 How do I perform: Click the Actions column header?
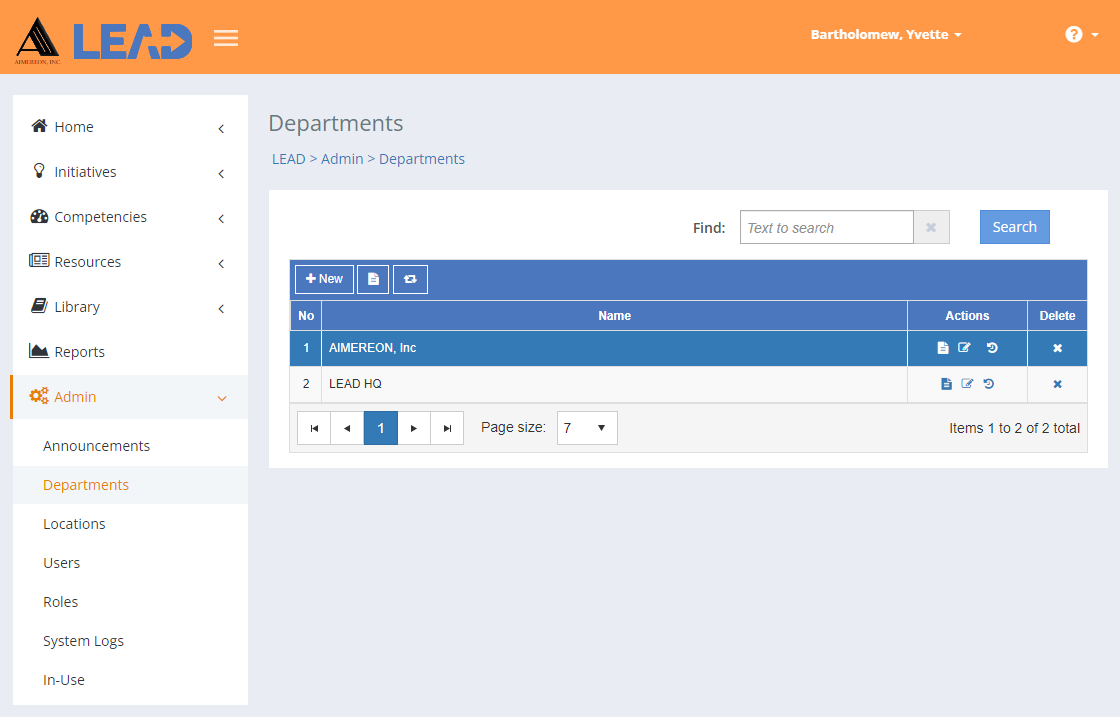967,316
